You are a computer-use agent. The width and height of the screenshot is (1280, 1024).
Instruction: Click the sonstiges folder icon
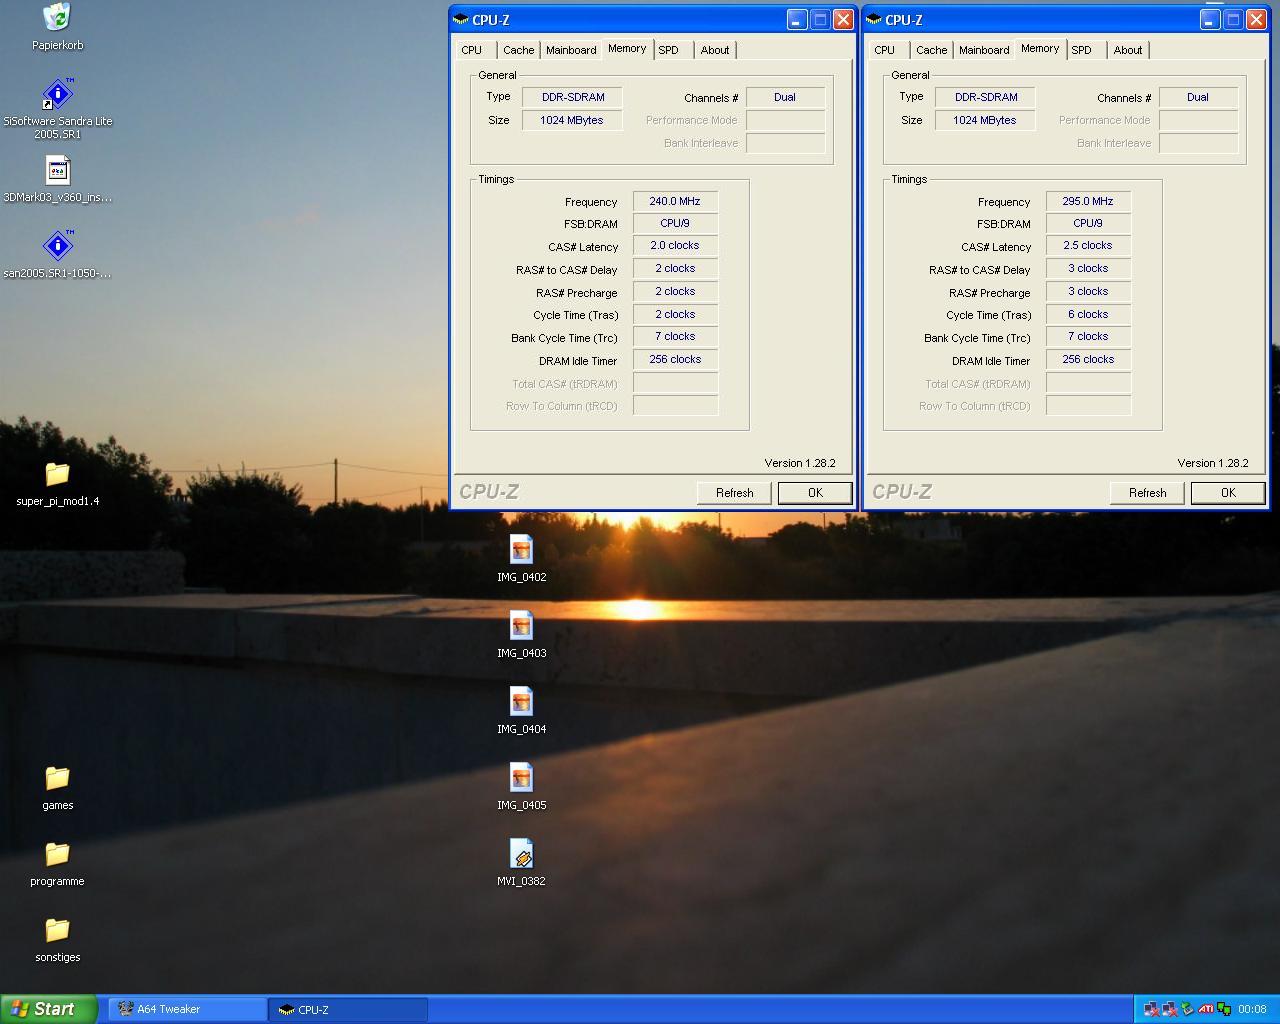point(57,931)
